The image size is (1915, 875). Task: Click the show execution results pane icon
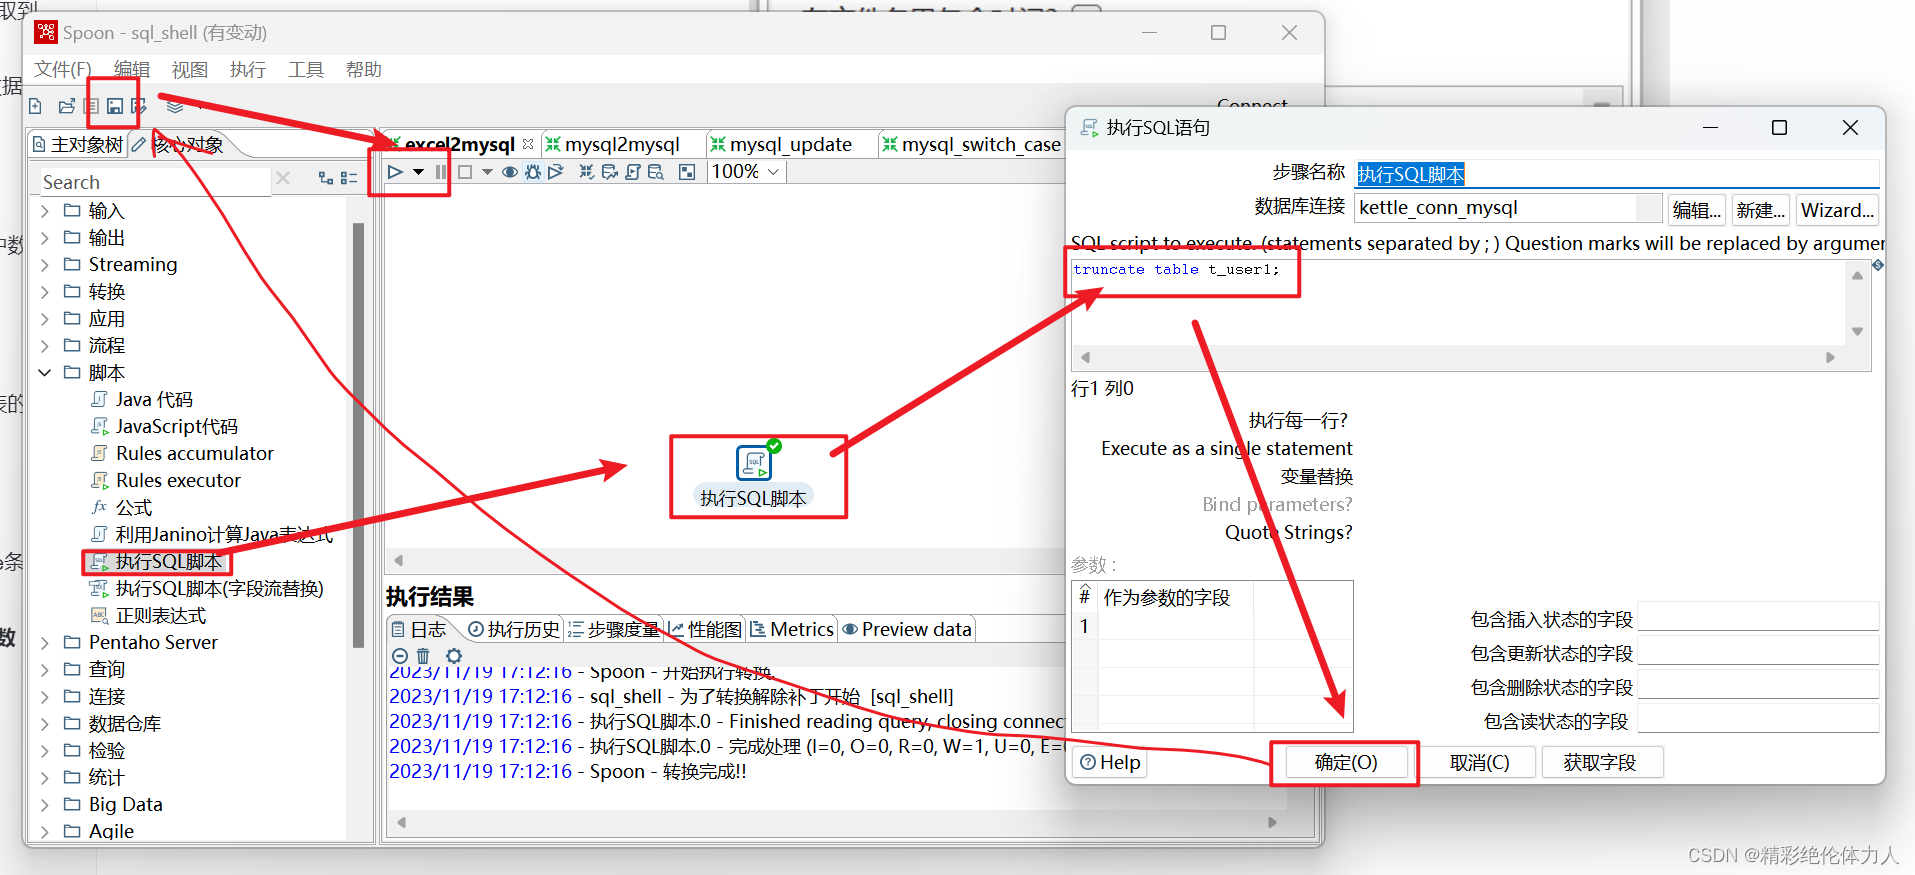pyautogui.click(x=687, y=172)
